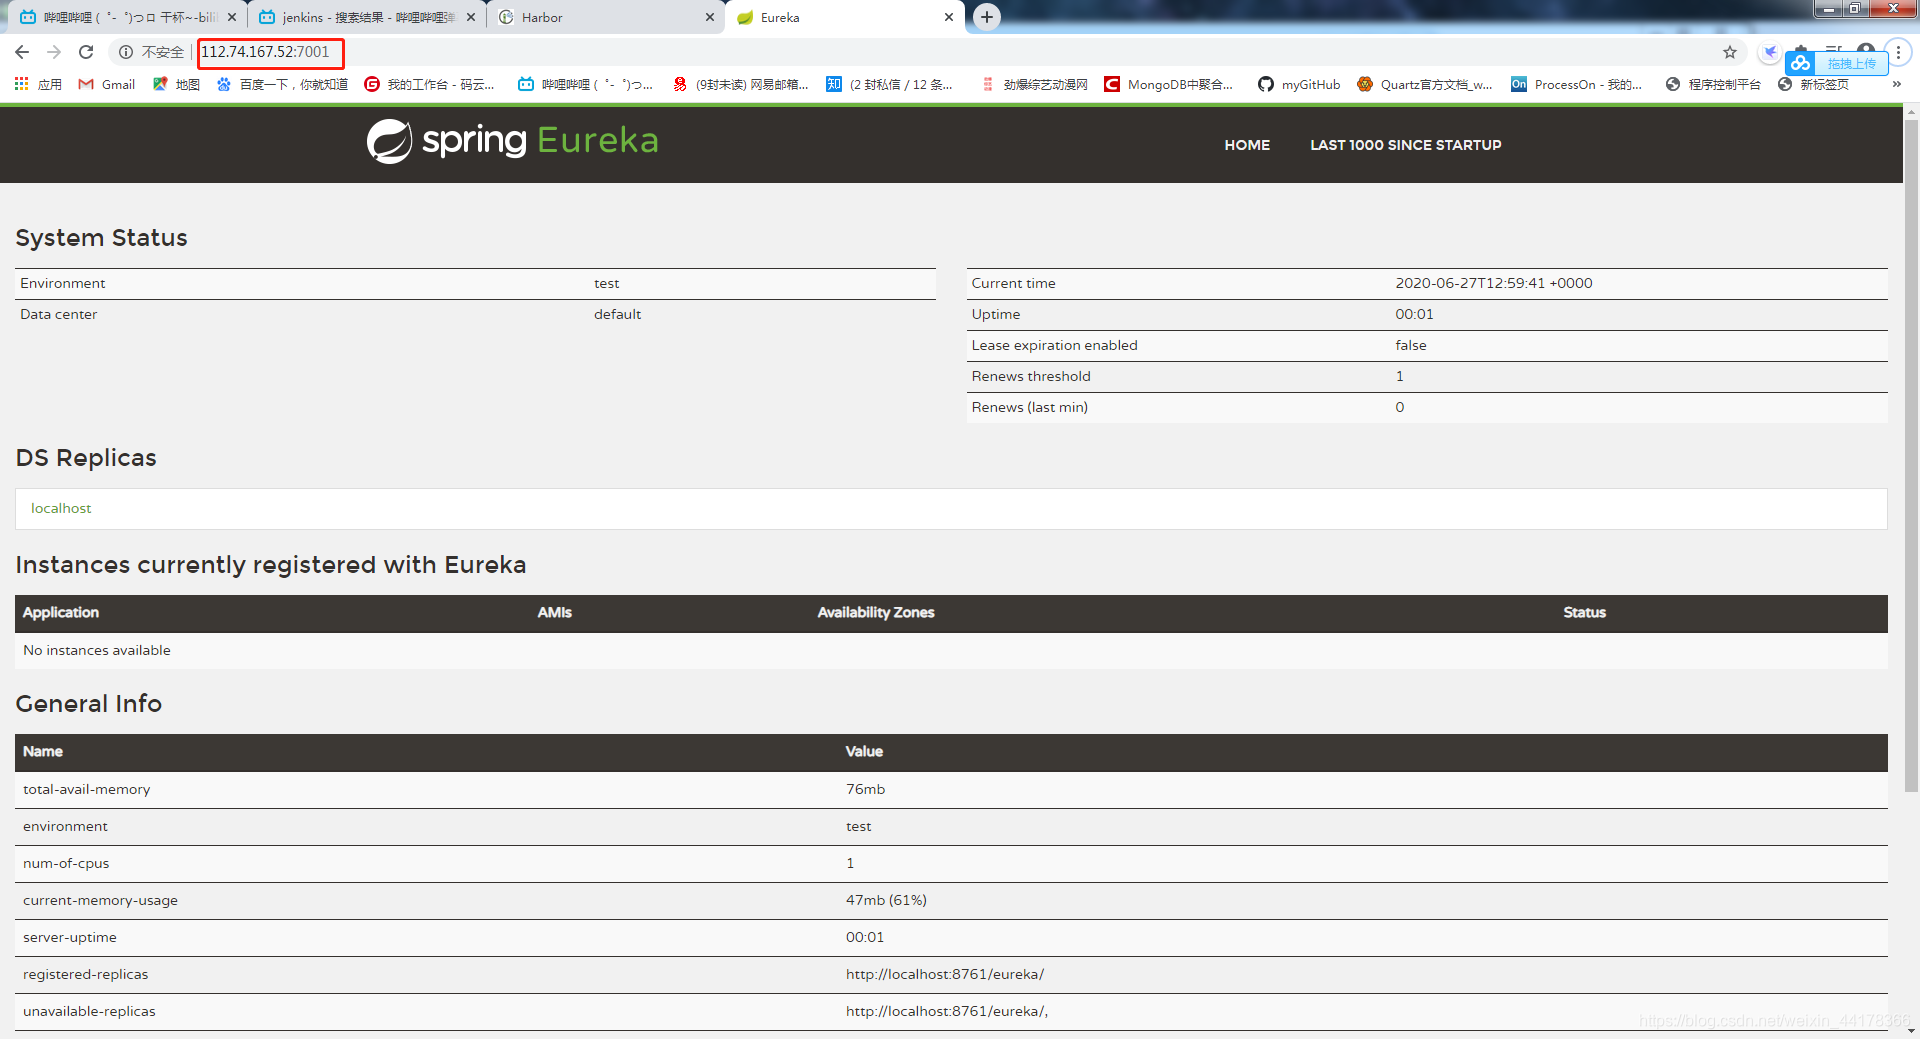Open the Chrome three-dot menu

click(x=1898, y=52)
